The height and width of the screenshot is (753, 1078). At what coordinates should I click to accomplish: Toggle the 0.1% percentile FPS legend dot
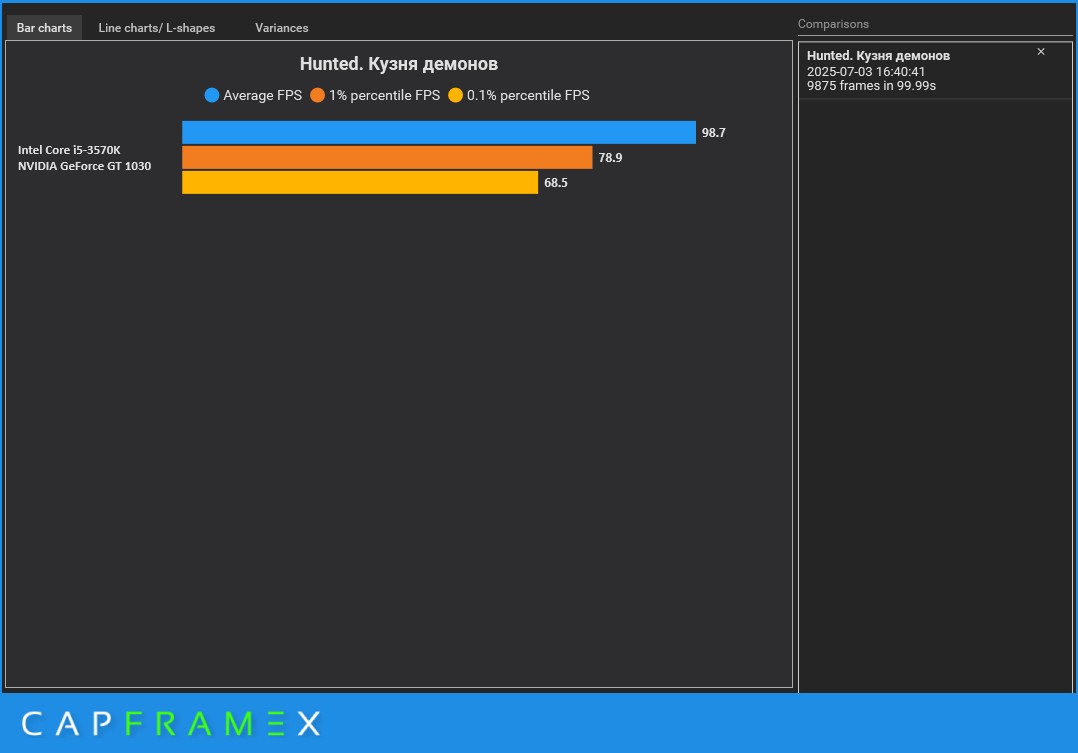coord(455,95)
